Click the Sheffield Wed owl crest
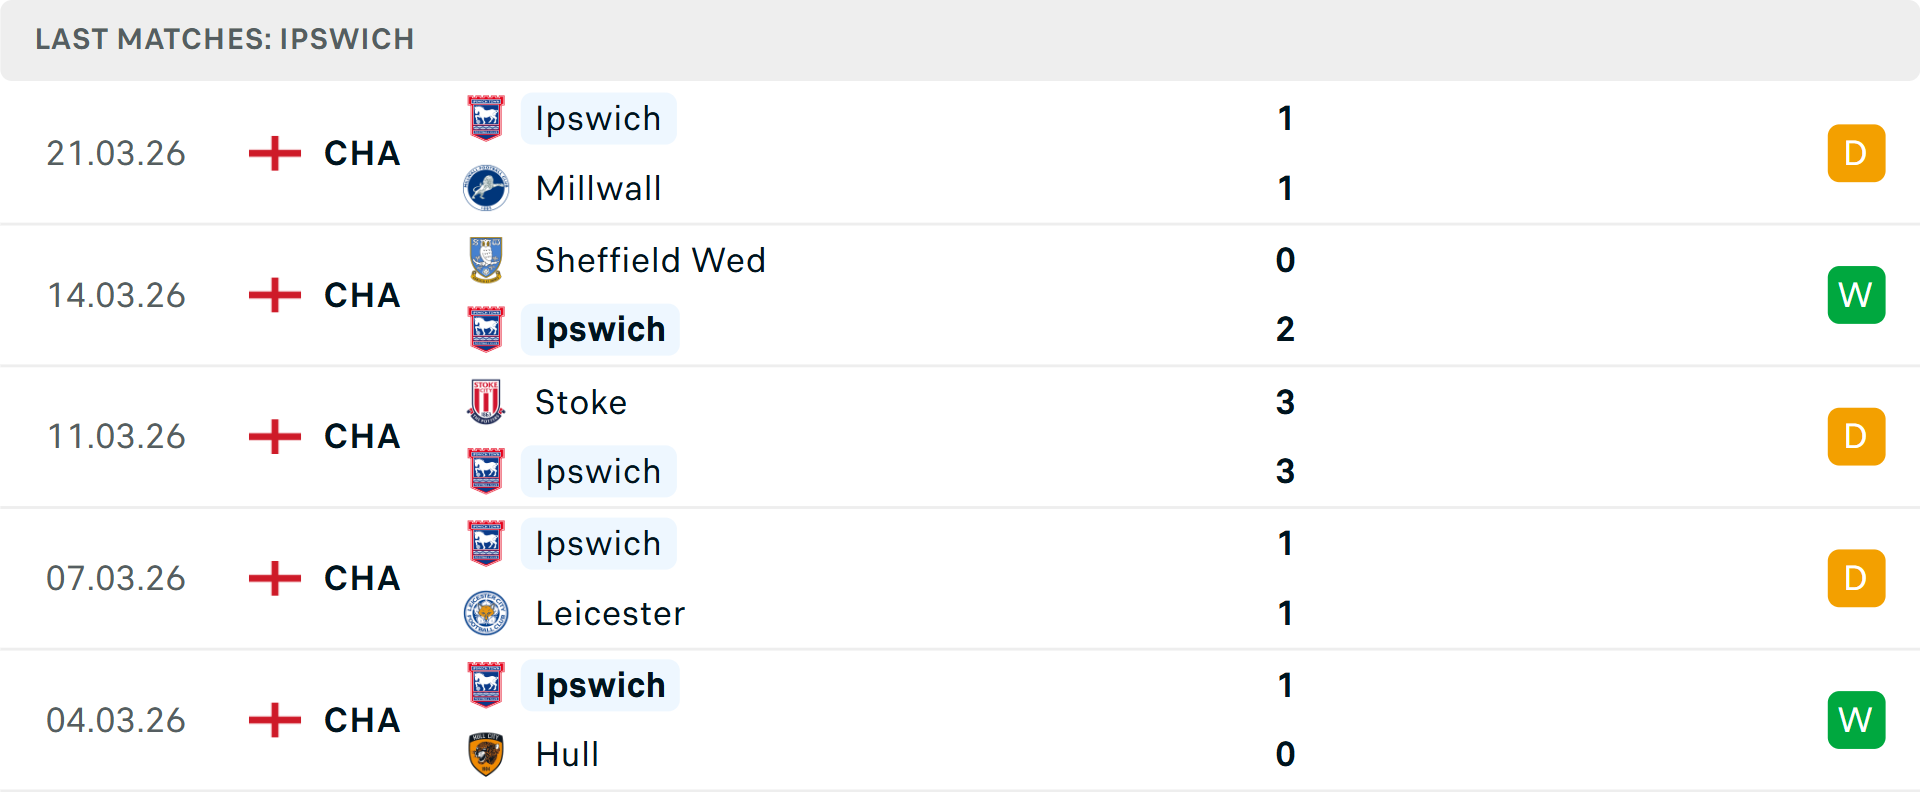1920x792 pixels. 486,260
